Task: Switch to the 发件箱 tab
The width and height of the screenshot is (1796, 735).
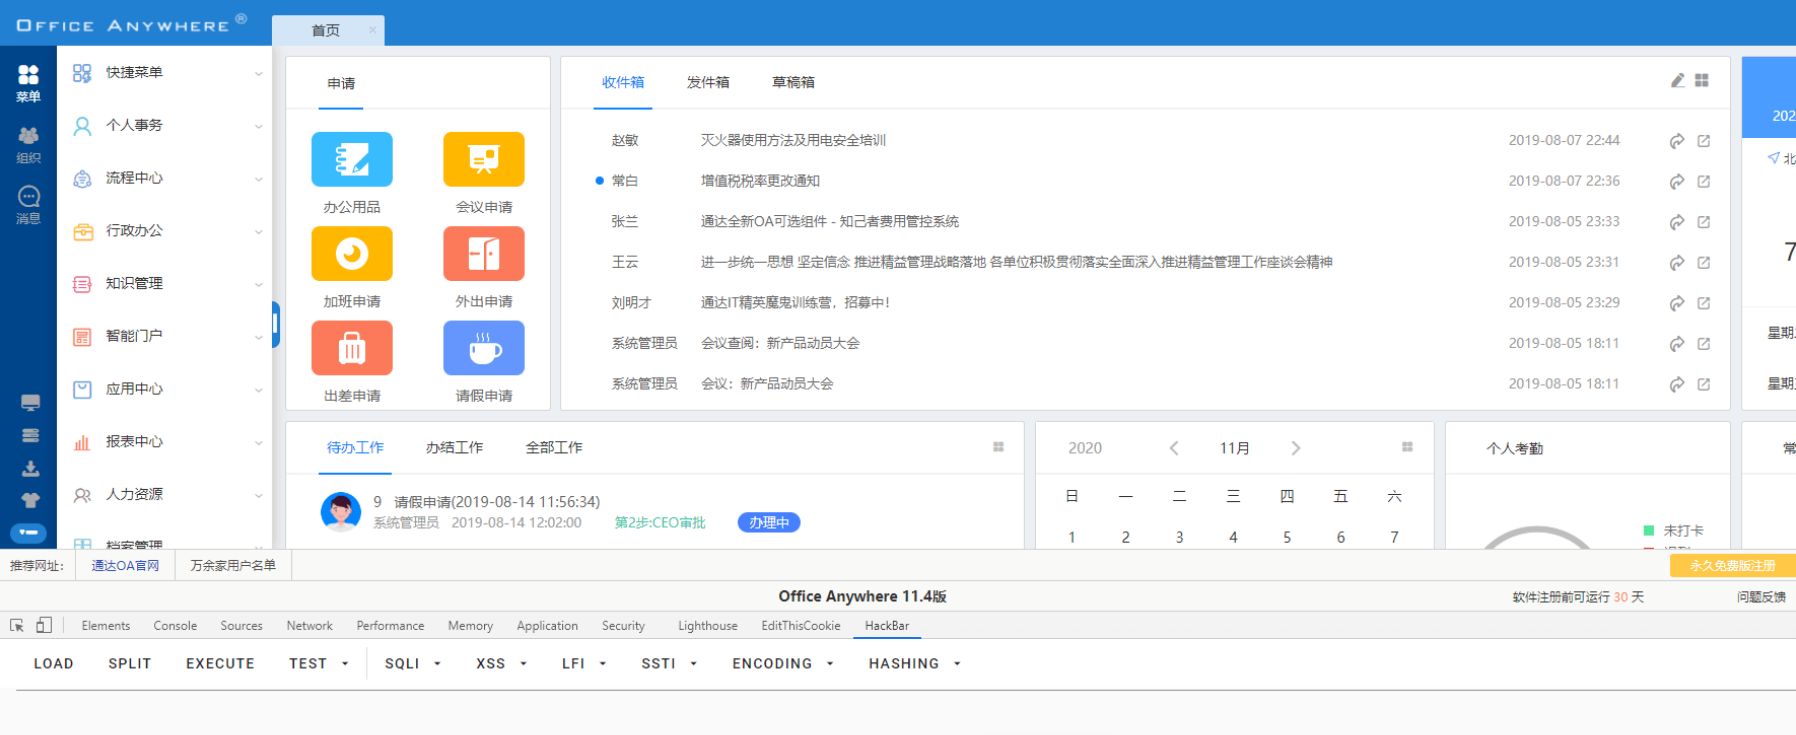Action: click(708, 82)
